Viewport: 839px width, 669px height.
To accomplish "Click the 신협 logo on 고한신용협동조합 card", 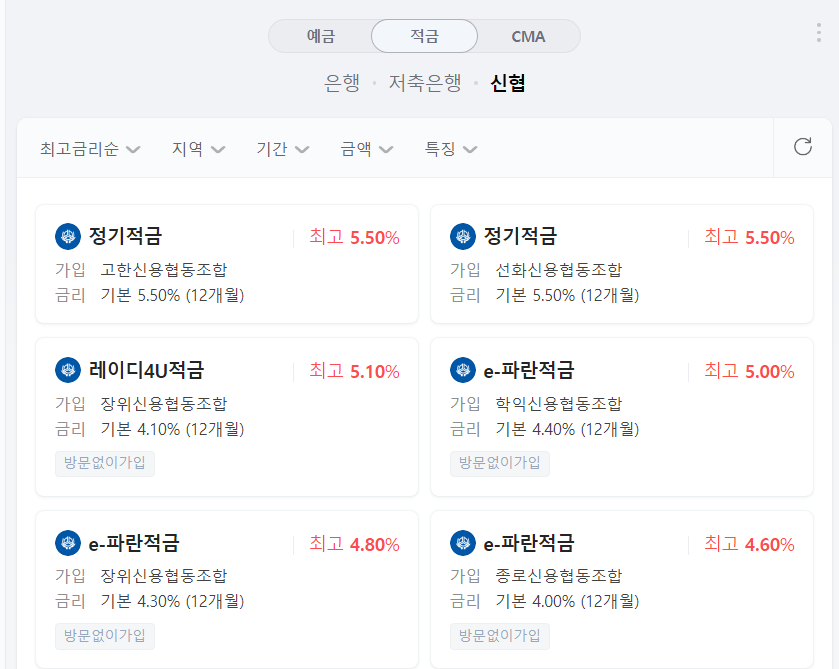I will (68, 237).
